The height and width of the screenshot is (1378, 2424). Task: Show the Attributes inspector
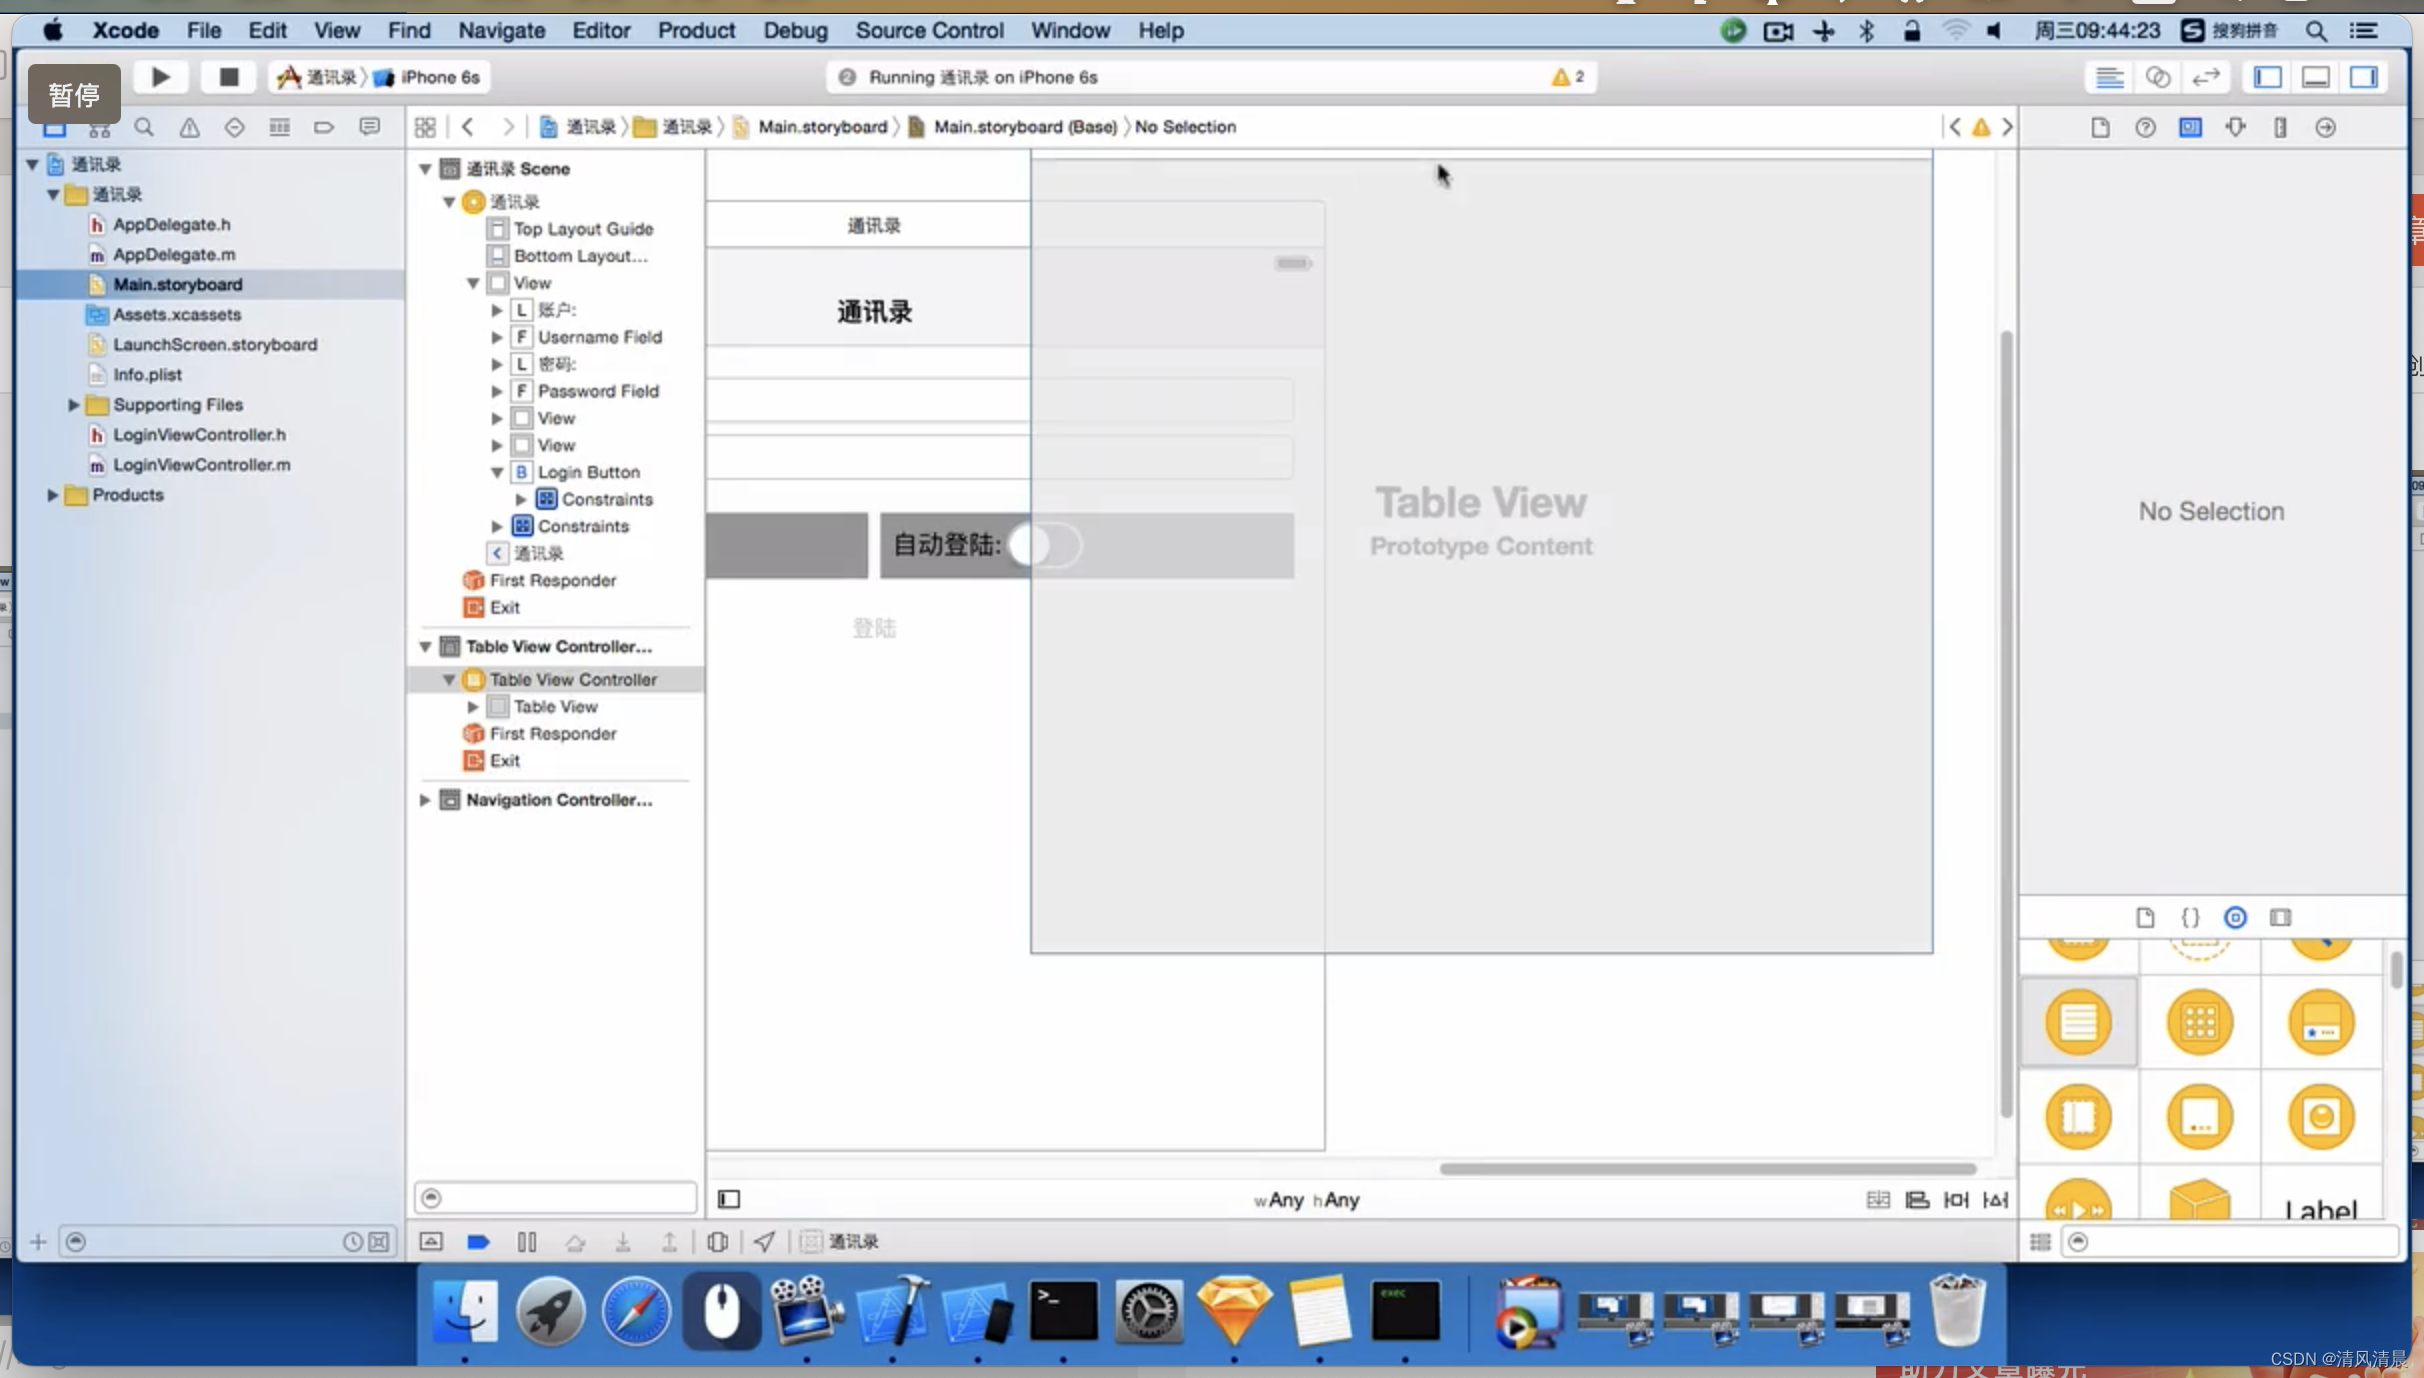coord(2235,127)
